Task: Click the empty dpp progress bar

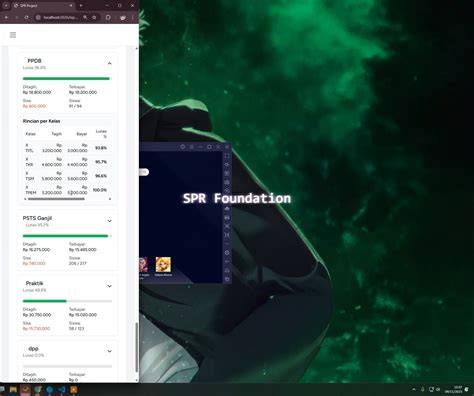Action: (67, 366)
